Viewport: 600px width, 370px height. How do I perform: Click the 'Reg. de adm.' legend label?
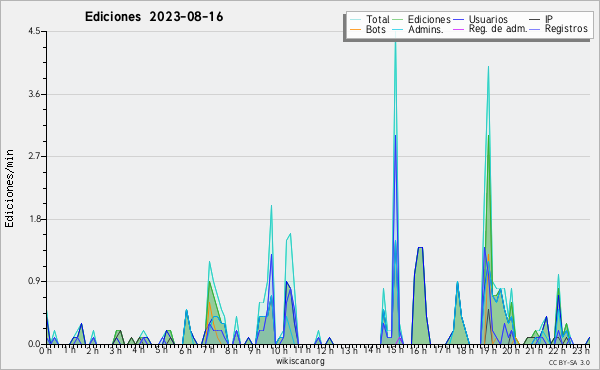(498, 29)
